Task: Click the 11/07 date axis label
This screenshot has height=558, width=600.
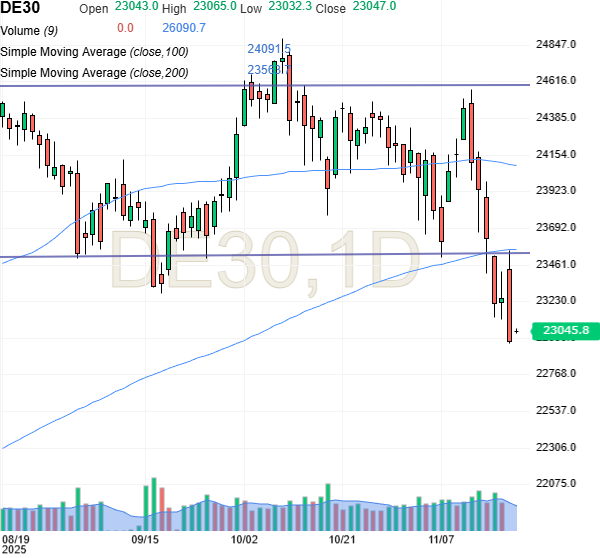Action: click(x=443, y=539)
